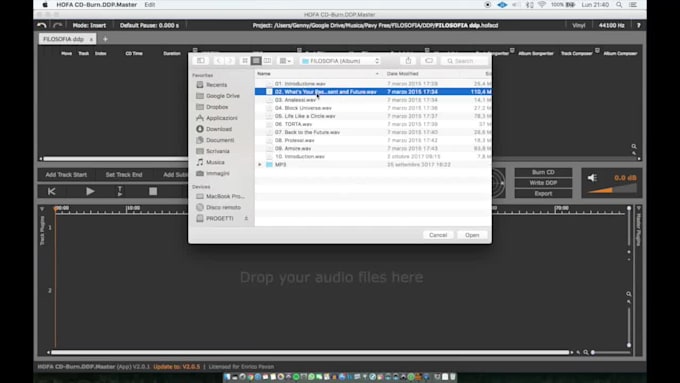The height and width of the screenshot is (383, 680).
Task: Select MacBook Pro under Devices
Action: click(x=225, y=196)
